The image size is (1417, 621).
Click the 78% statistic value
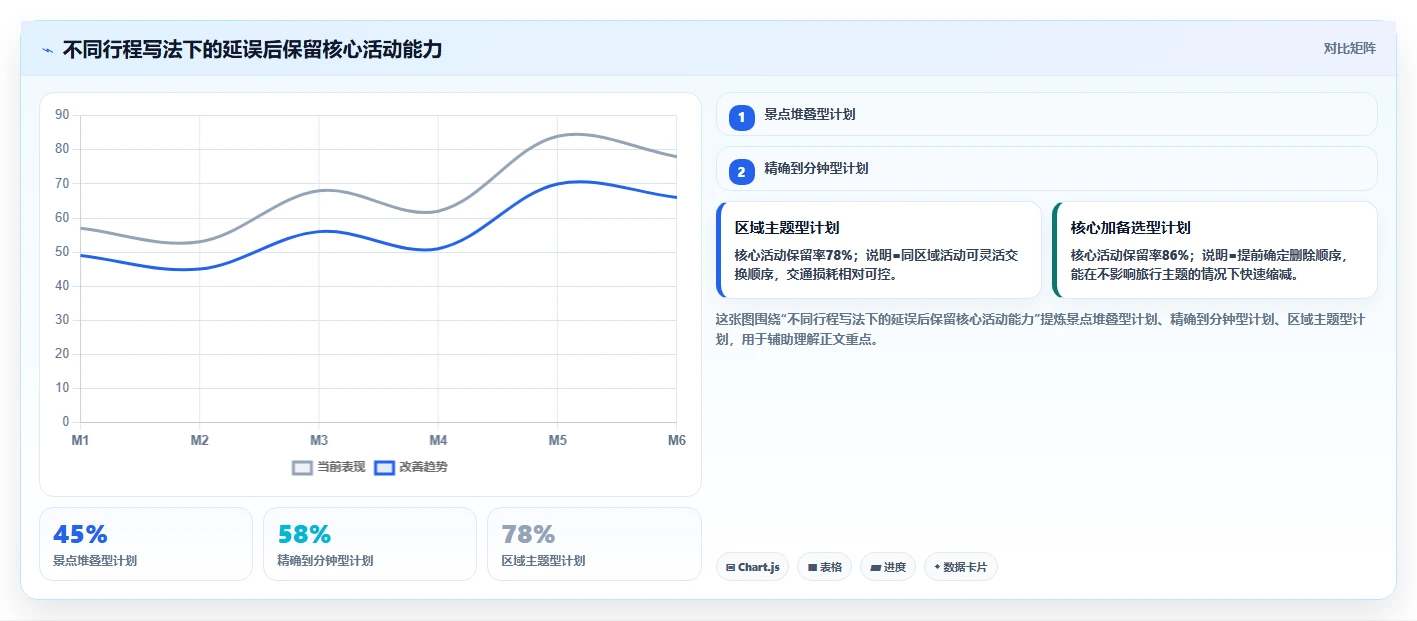click(528, 535)
